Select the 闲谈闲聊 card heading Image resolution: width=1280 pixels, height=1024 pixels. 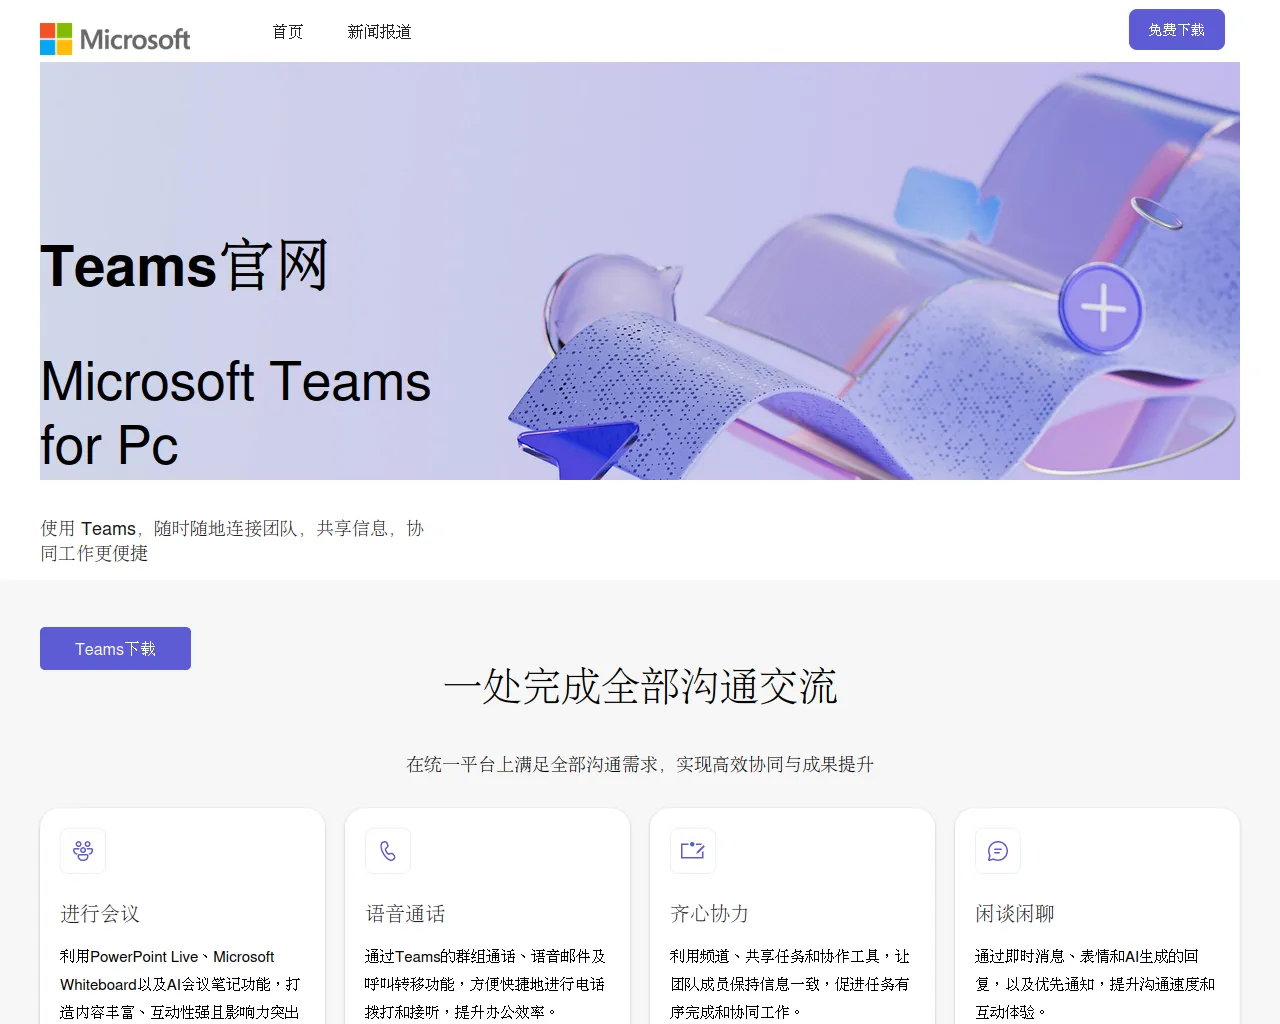pos(1015,914)
